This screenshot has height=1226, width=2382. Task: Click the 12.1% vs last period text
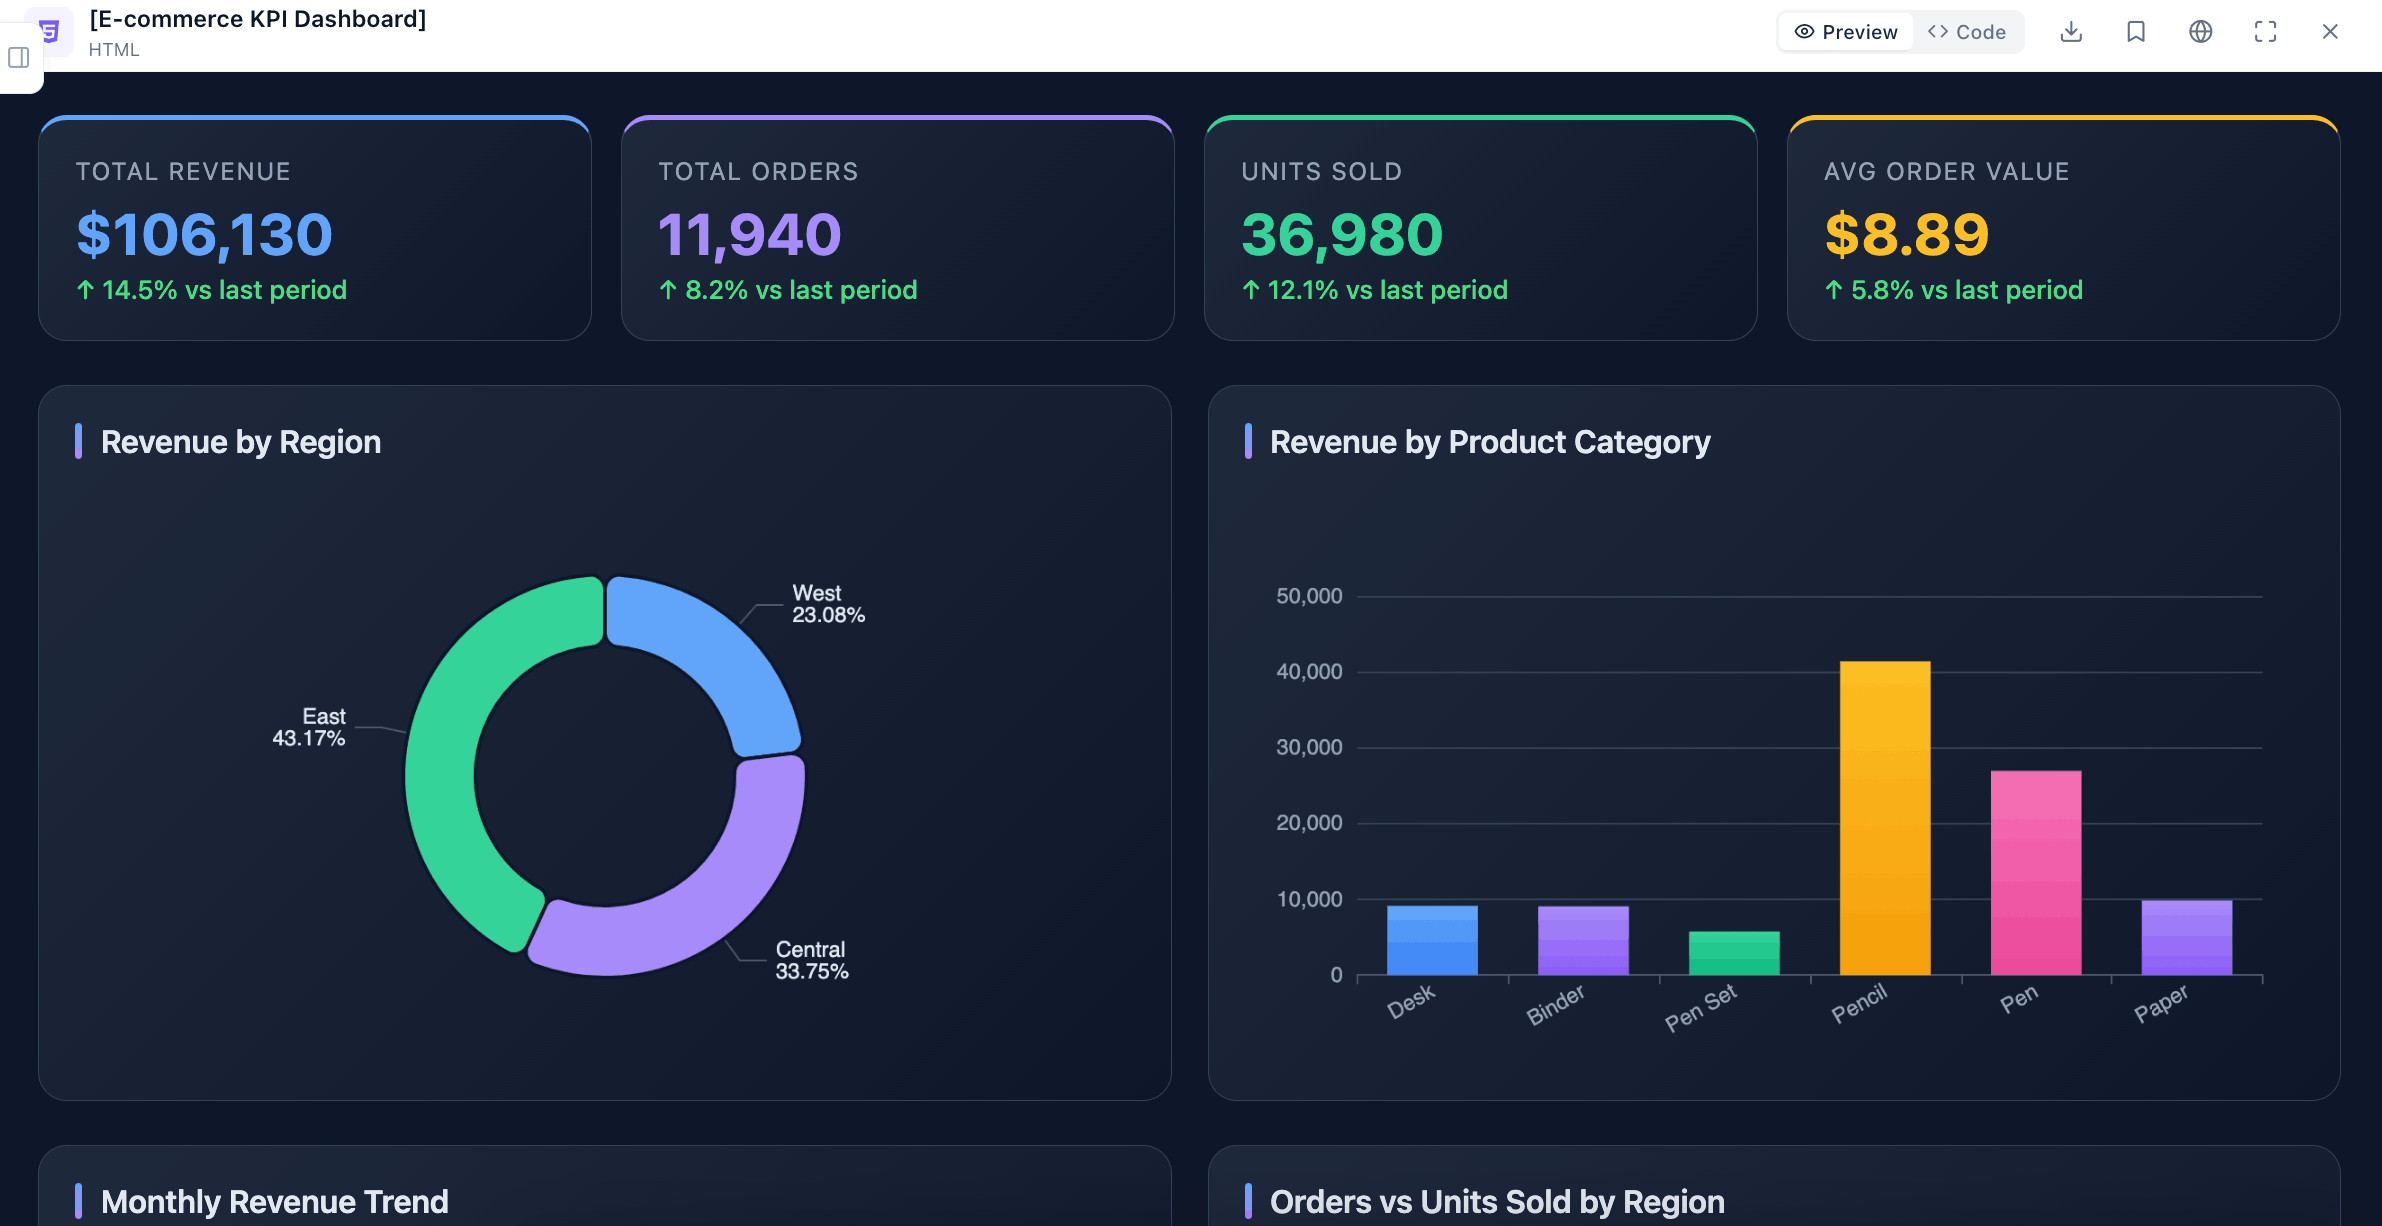(1375, 290)
